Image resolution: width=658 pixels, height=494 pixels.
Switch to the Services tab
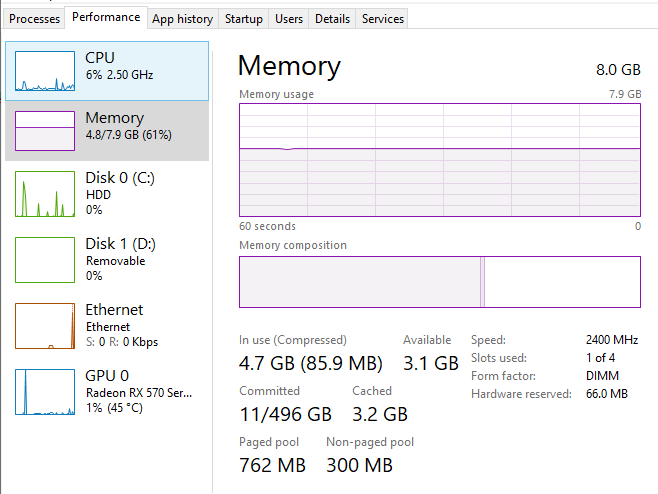click(383, 19)
